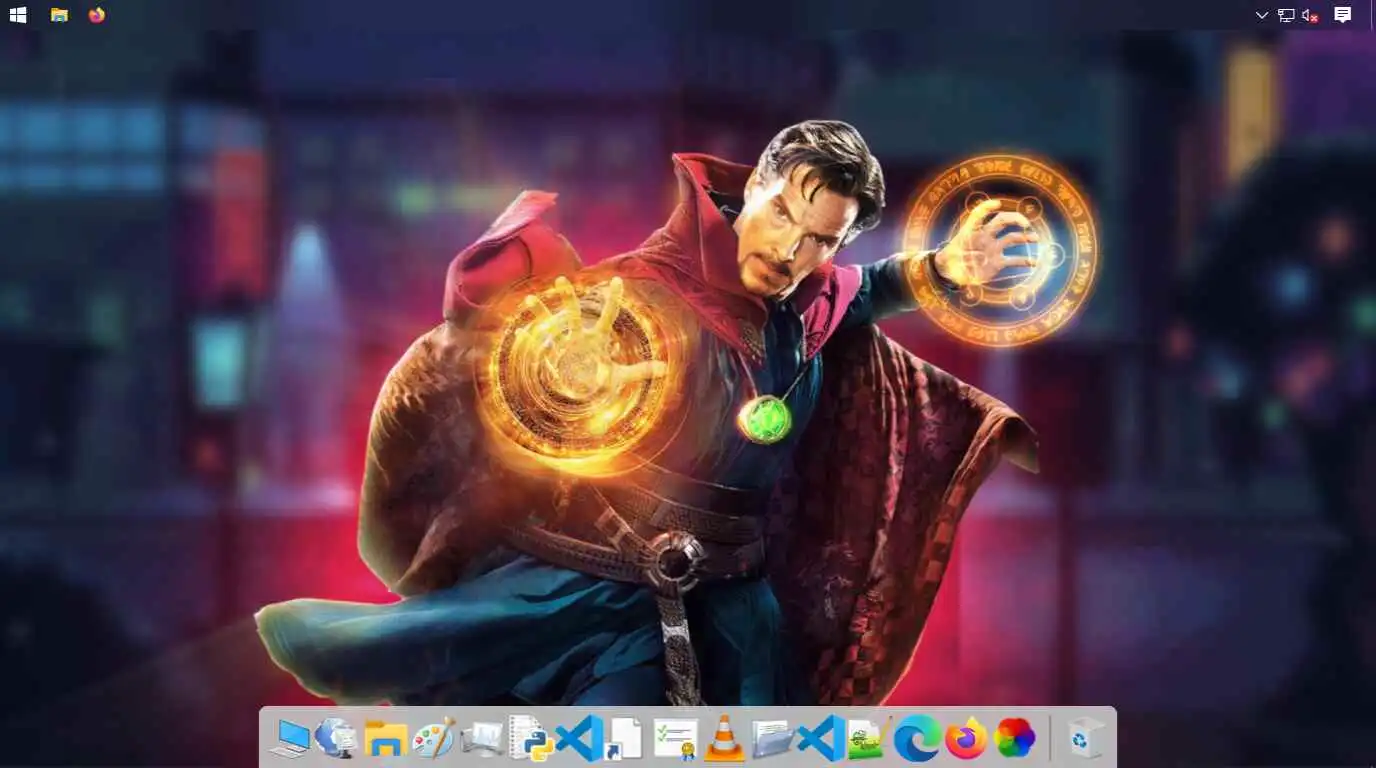
Task: Open the multicolor flower app icon in dock
Action: [1014, 739]
